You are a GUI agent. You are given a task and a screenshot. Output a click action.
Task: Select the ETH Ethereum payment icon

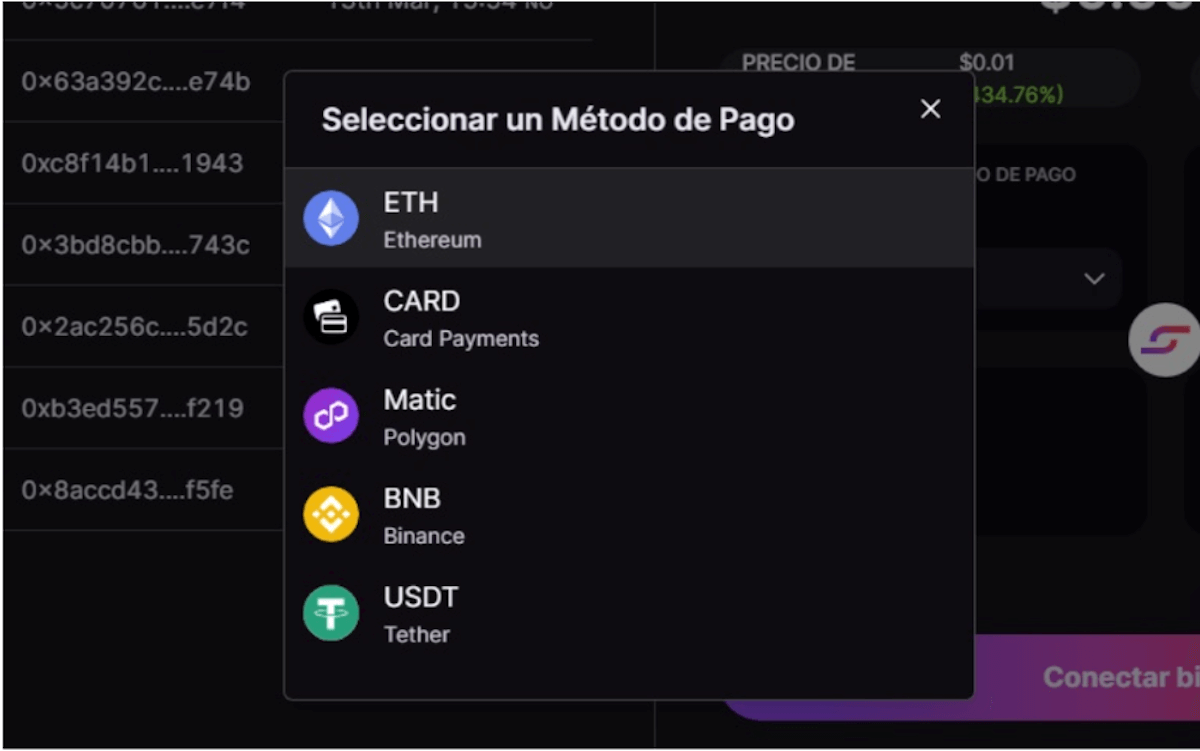(x=330, y=218)
